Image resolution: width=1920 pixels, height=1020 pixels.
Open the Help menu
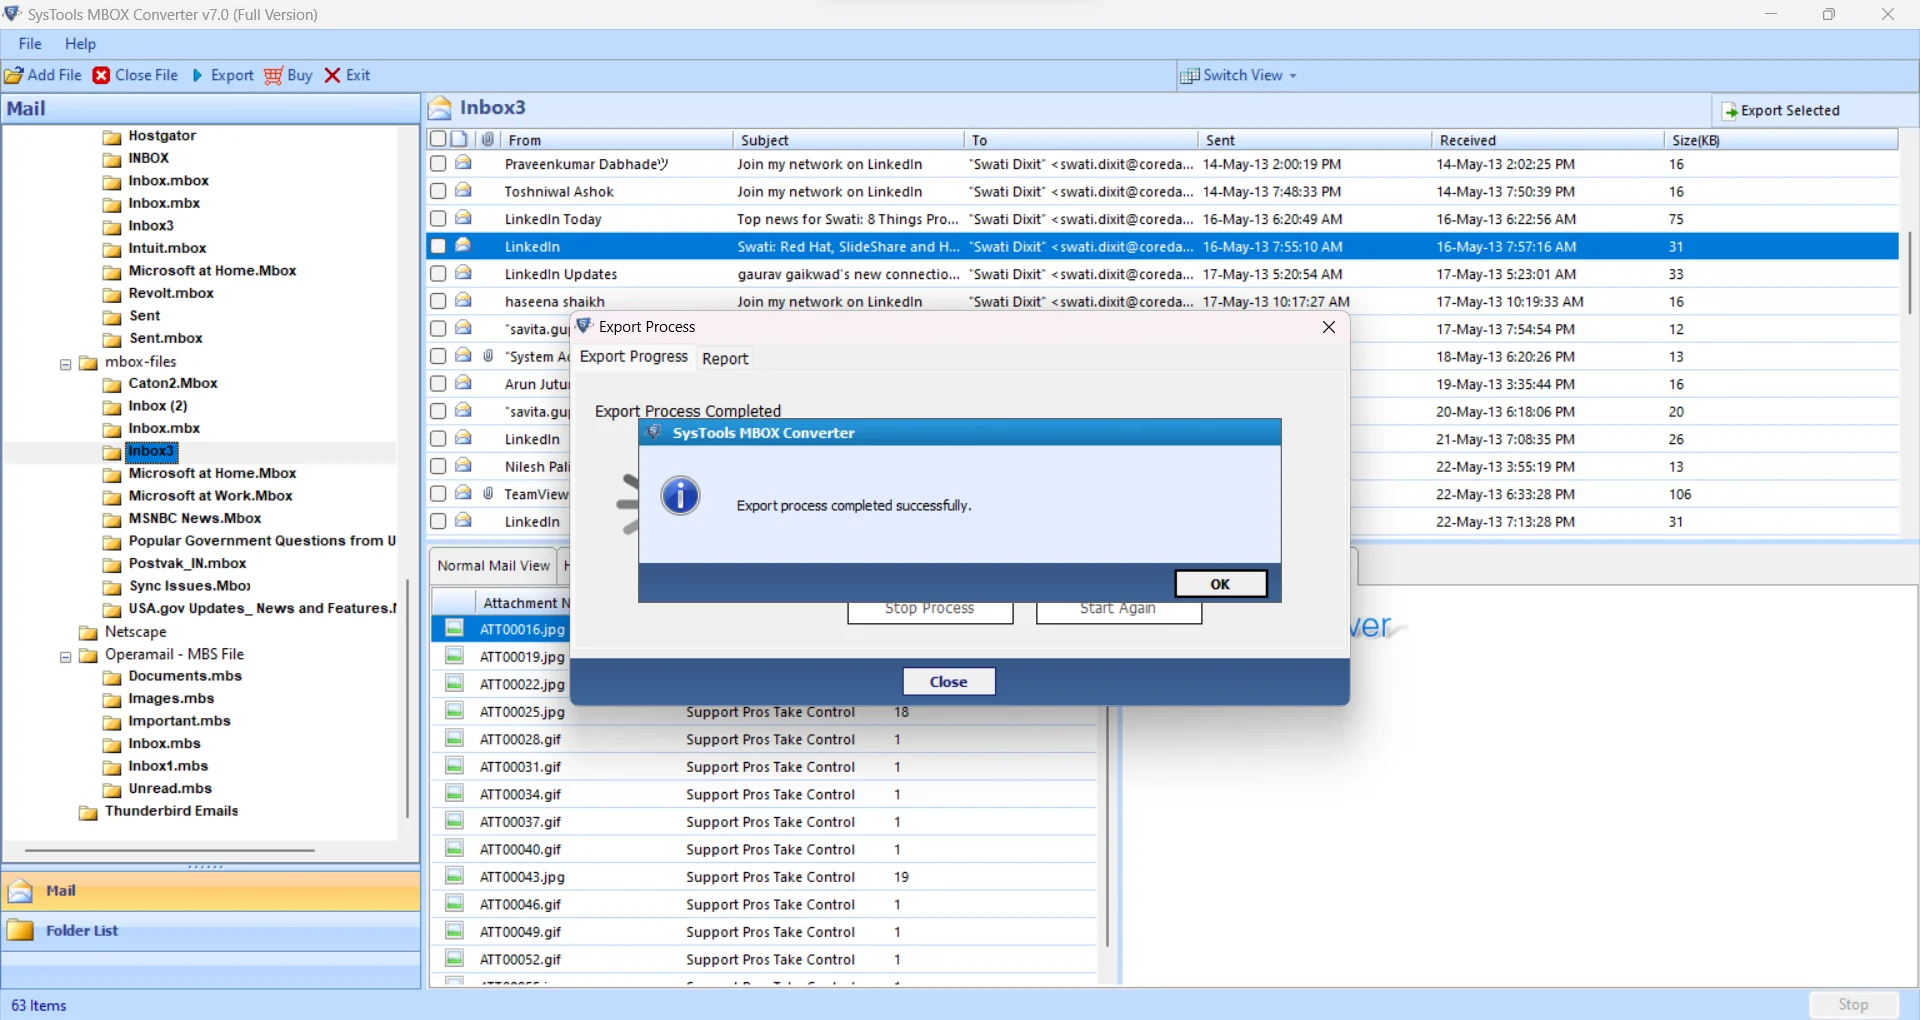(80, 44)
